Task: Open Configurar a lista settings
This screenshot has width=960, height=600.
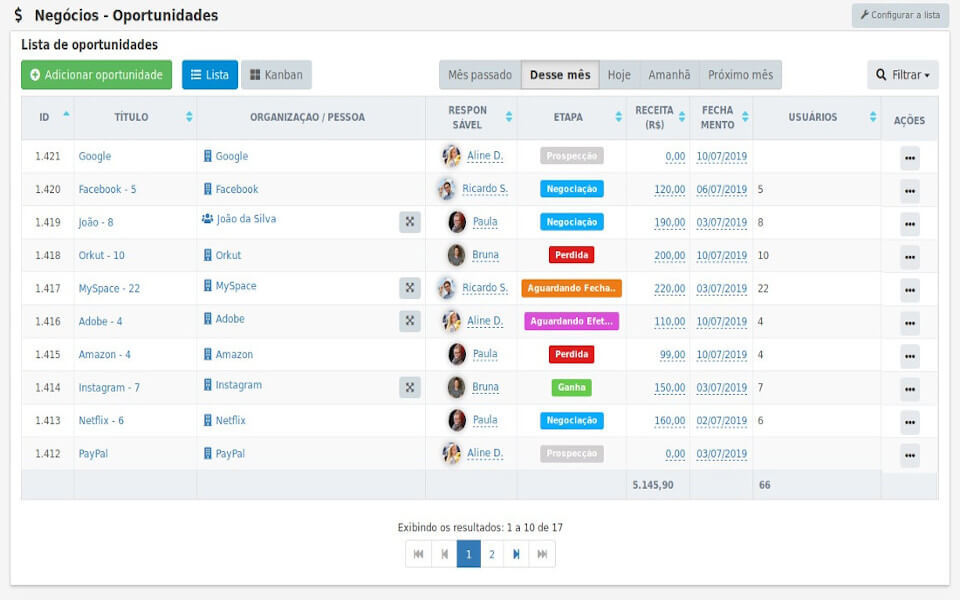Action: pos(900,15)
